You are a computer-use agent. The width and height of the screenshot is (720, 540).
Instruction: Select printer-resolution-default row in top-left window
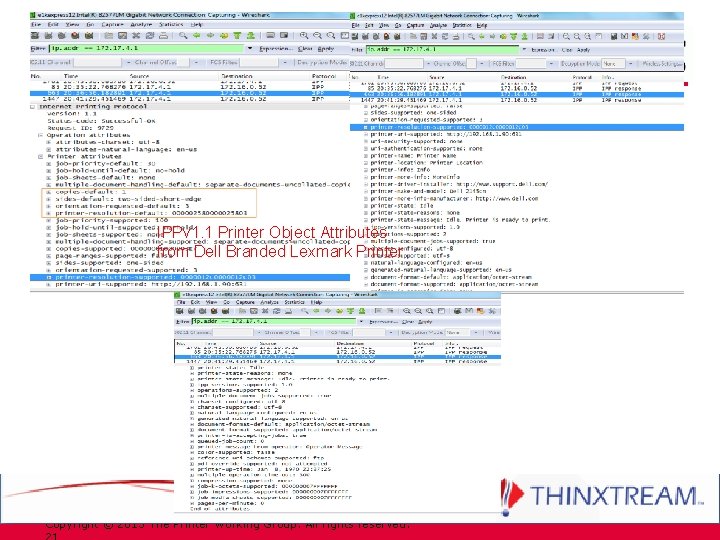coord(152,213)
